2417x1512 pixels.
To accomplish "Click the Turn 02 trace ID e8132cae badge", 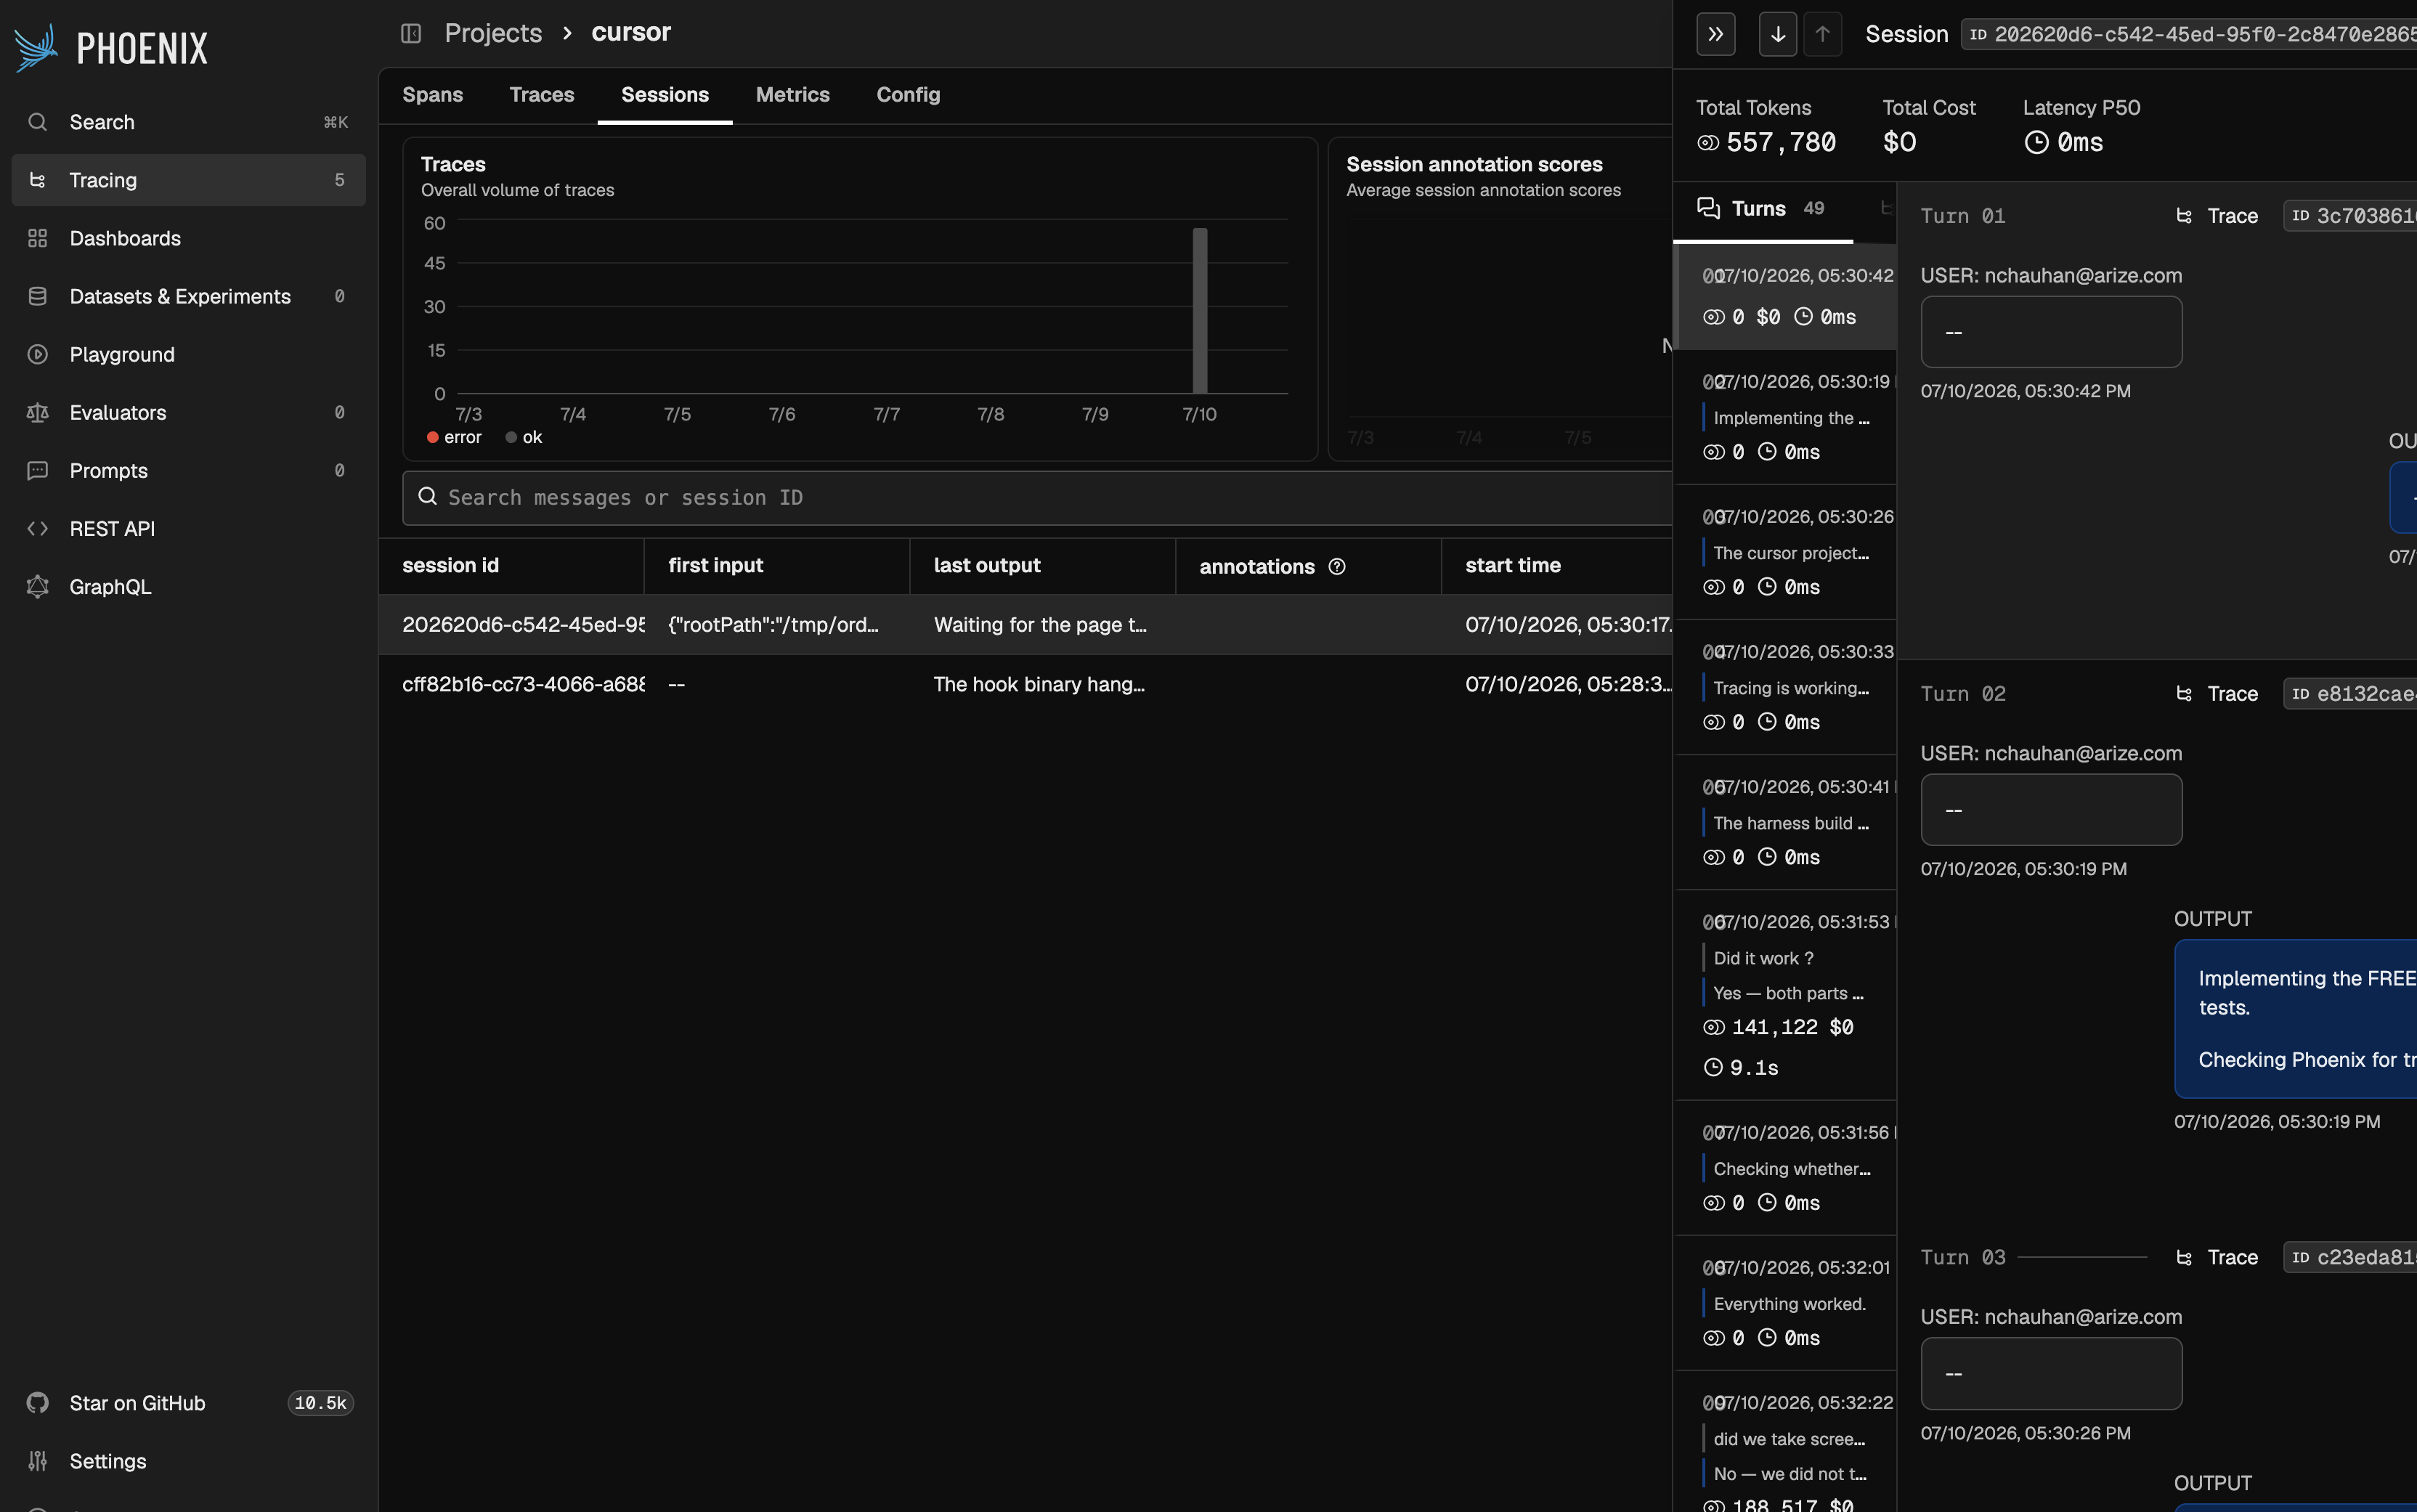I will (2350, 694).
